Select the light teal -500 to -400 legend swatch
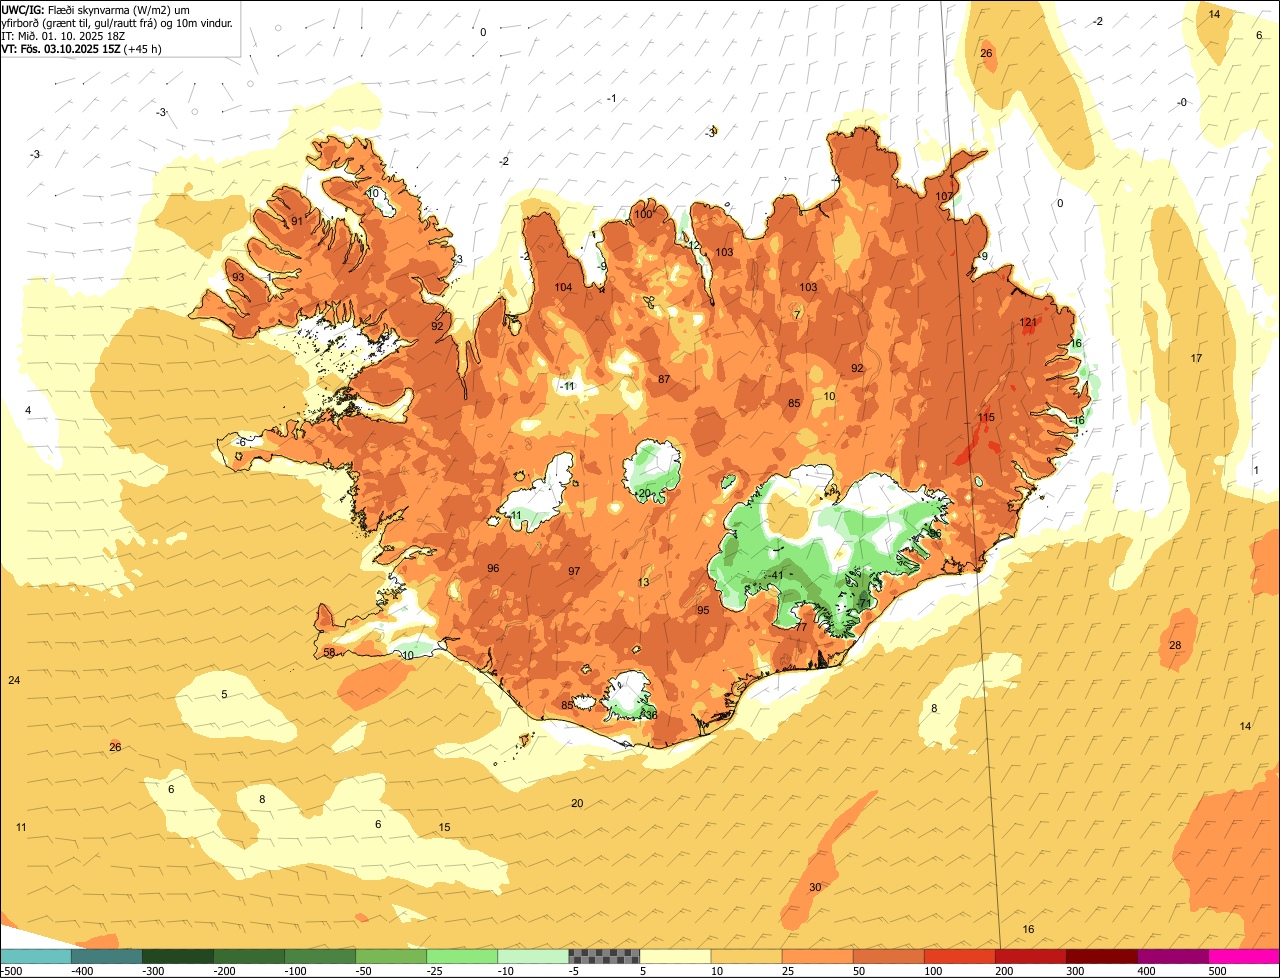1280x978 pixels. point(35,957)
